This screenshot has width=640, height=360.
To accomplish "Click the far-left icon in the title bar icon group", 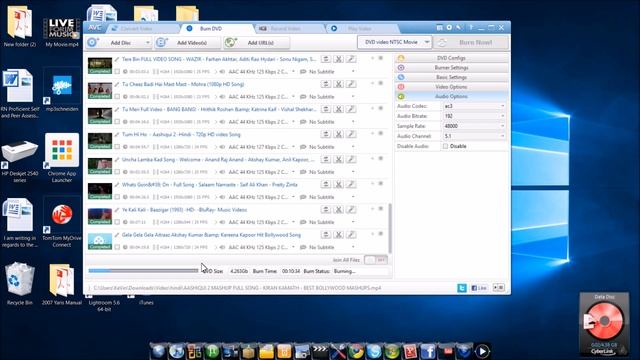I will tap(439, 27).
